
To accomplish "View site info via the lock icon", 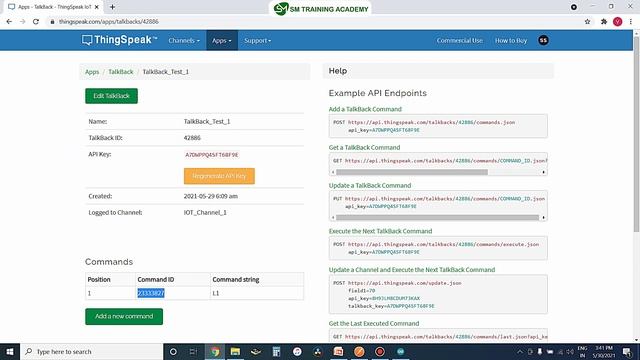I will (x=52, y=22).
